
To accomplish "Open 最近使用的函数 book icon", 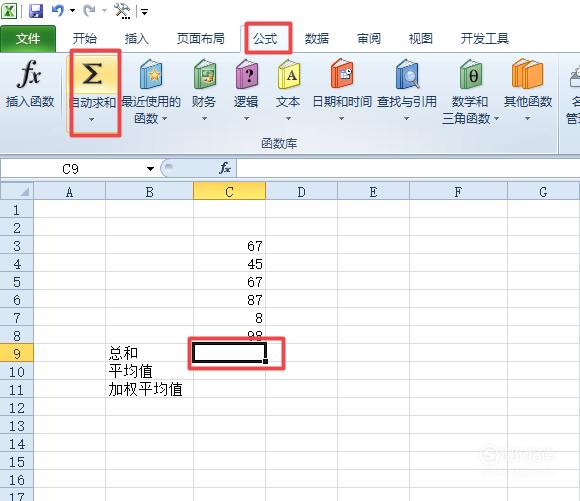I will [151, 74].
